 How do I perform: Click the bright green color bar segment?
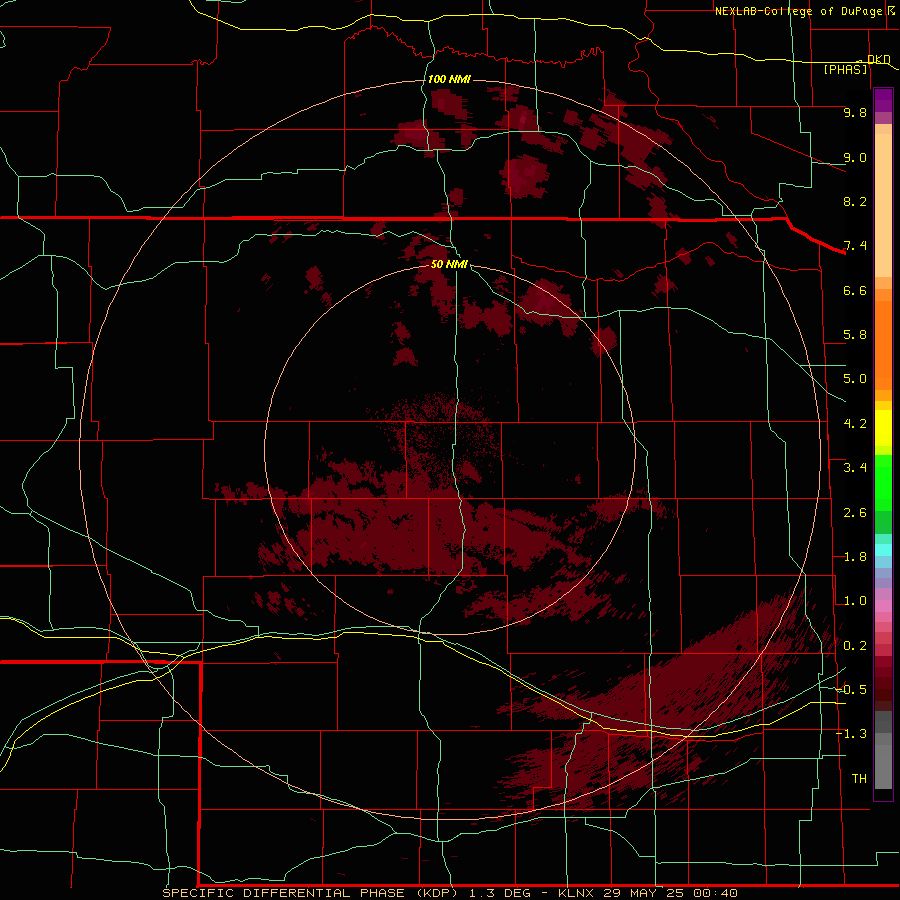pyautogui.click(x=883, y=483)
